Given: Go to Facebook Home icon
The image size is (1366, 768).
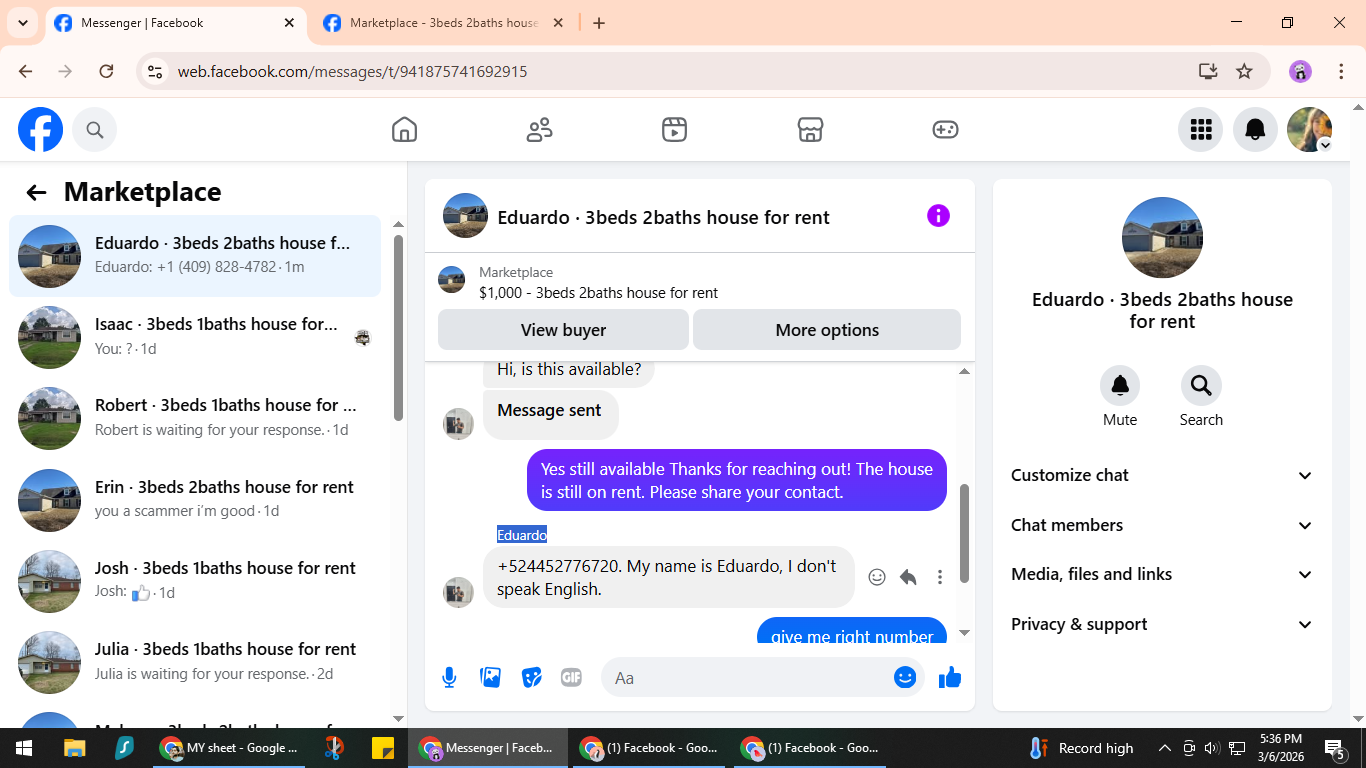Looking at the screenshot, I should pos(404,130).
